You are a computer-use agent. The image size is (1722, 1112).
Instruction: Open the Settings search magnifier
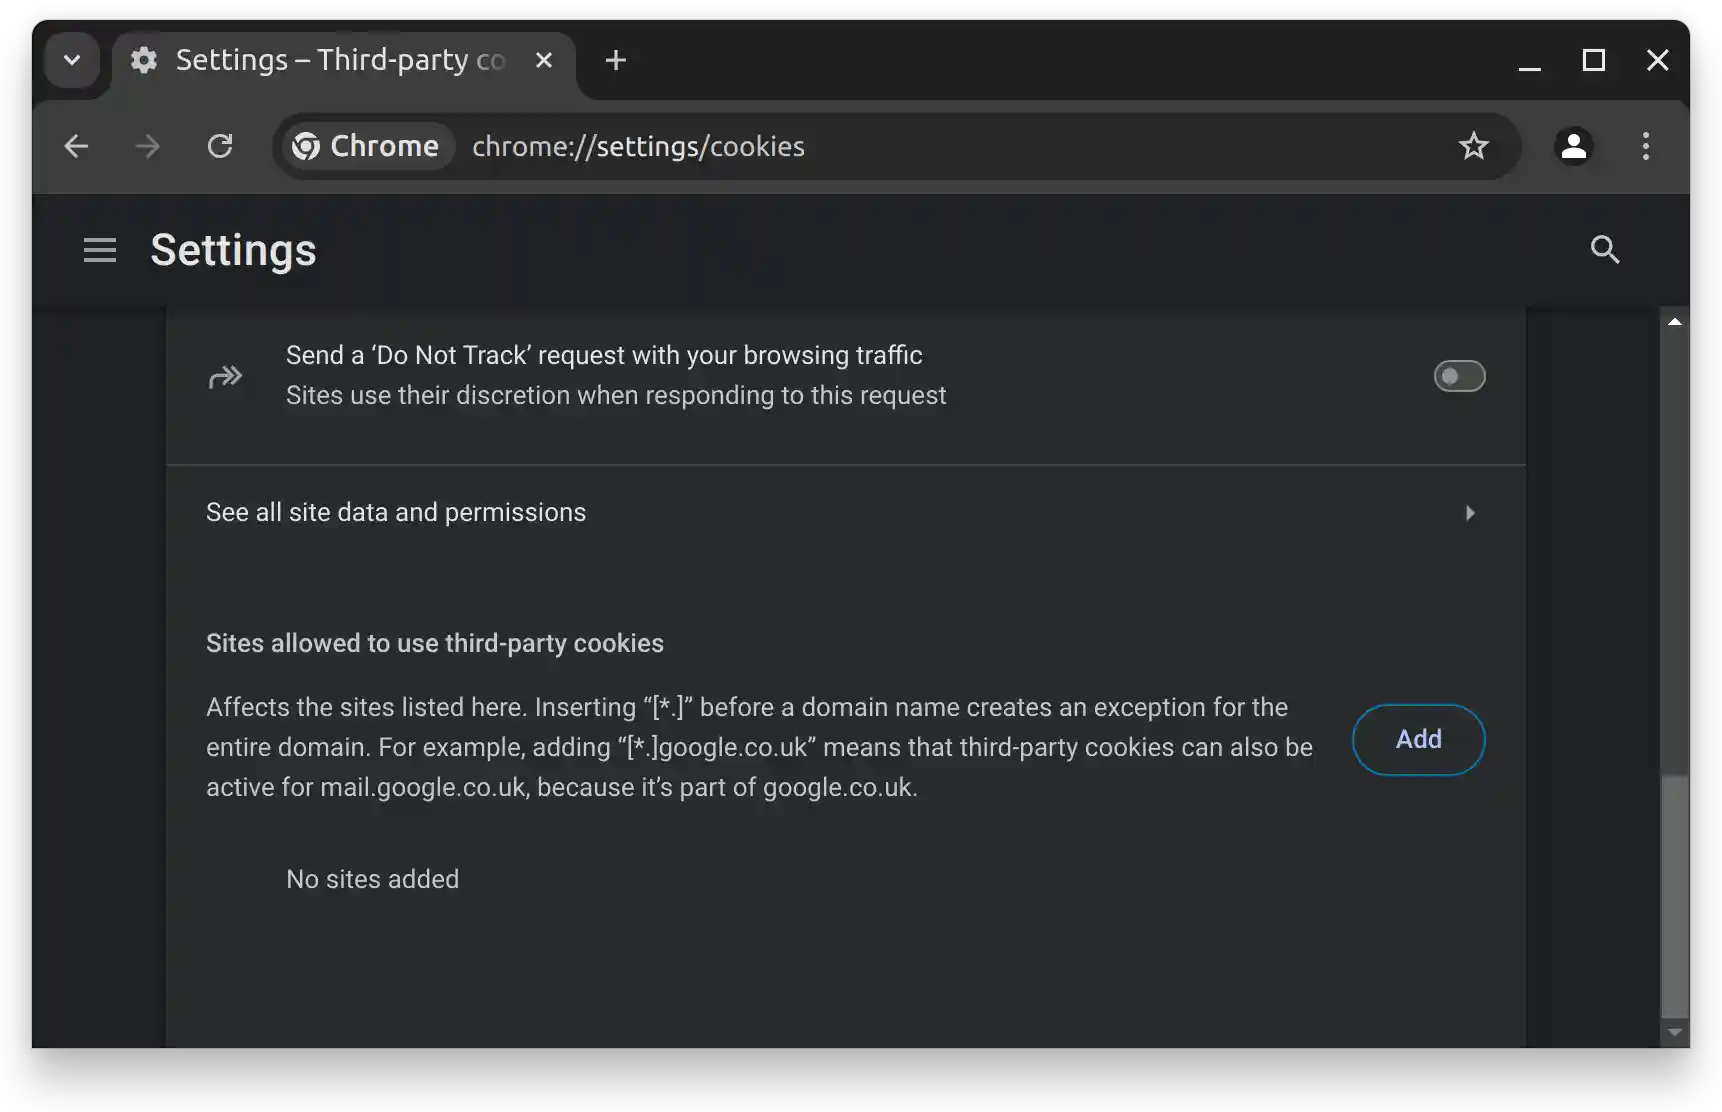coord(1604,249)
